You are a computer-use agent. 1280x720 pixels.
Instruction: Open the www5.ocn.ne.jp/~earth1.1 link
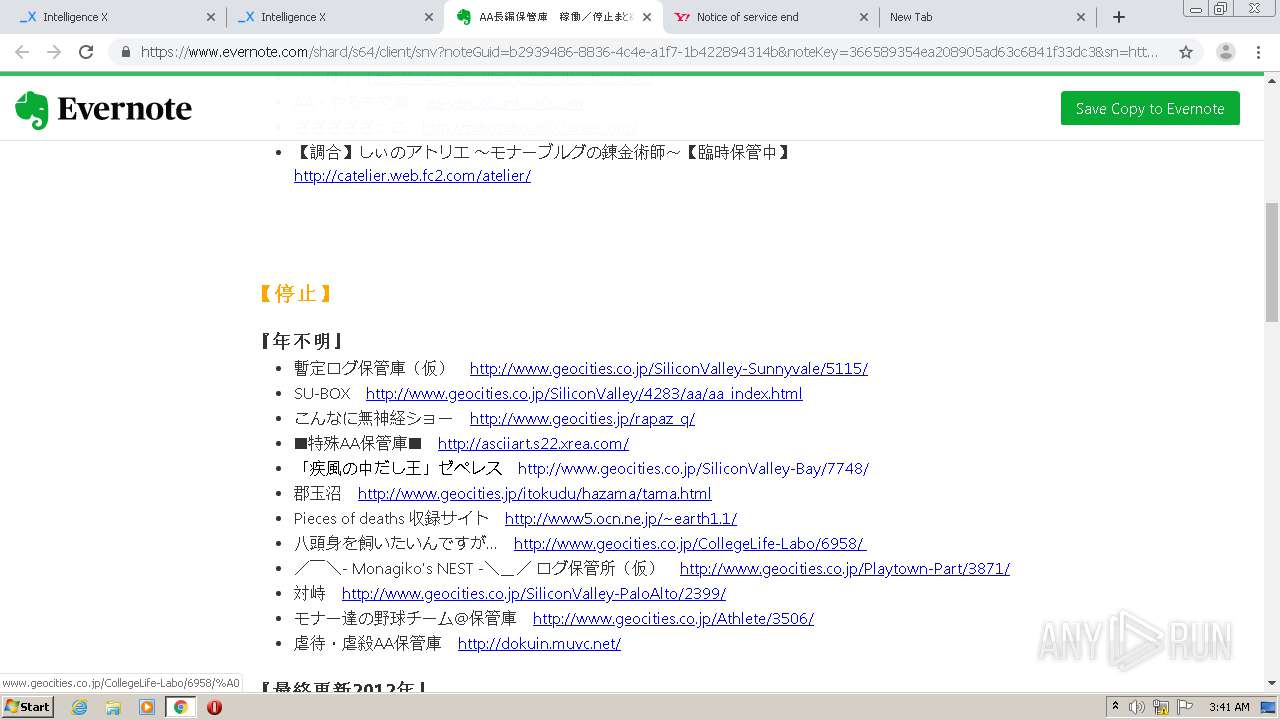[621, 518]
